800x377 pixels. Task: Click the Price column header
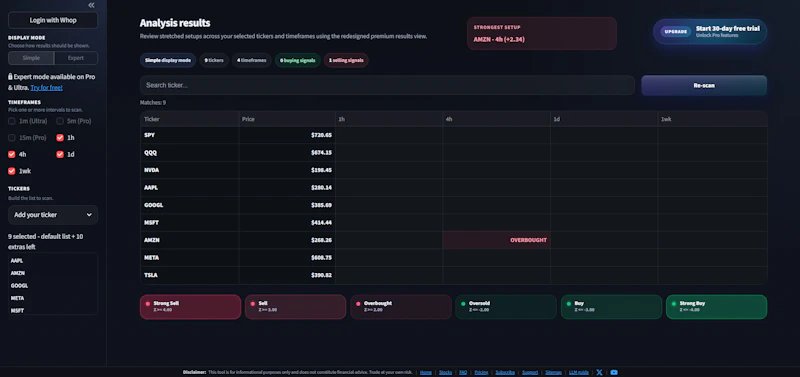click(287, 119)
